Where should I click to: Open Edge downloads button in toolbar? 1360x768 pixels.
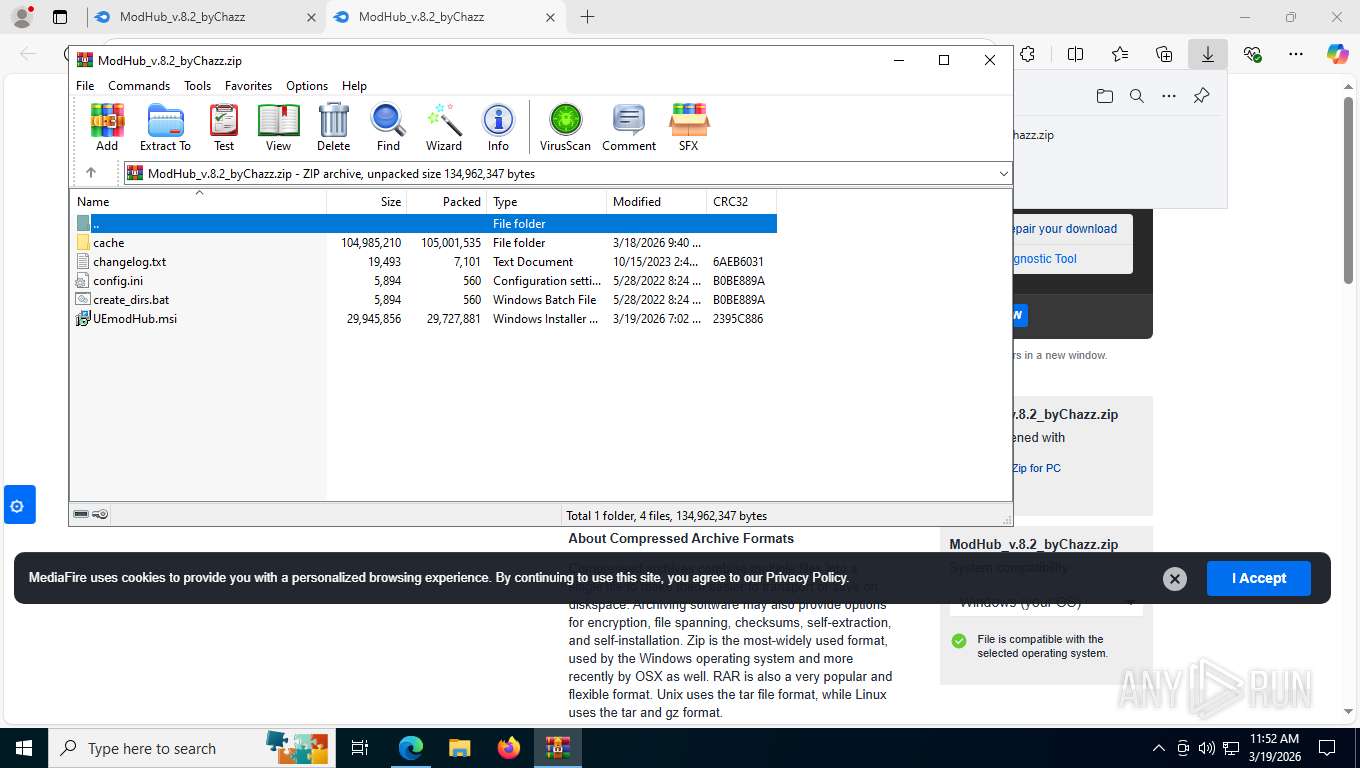point(1208,54)
